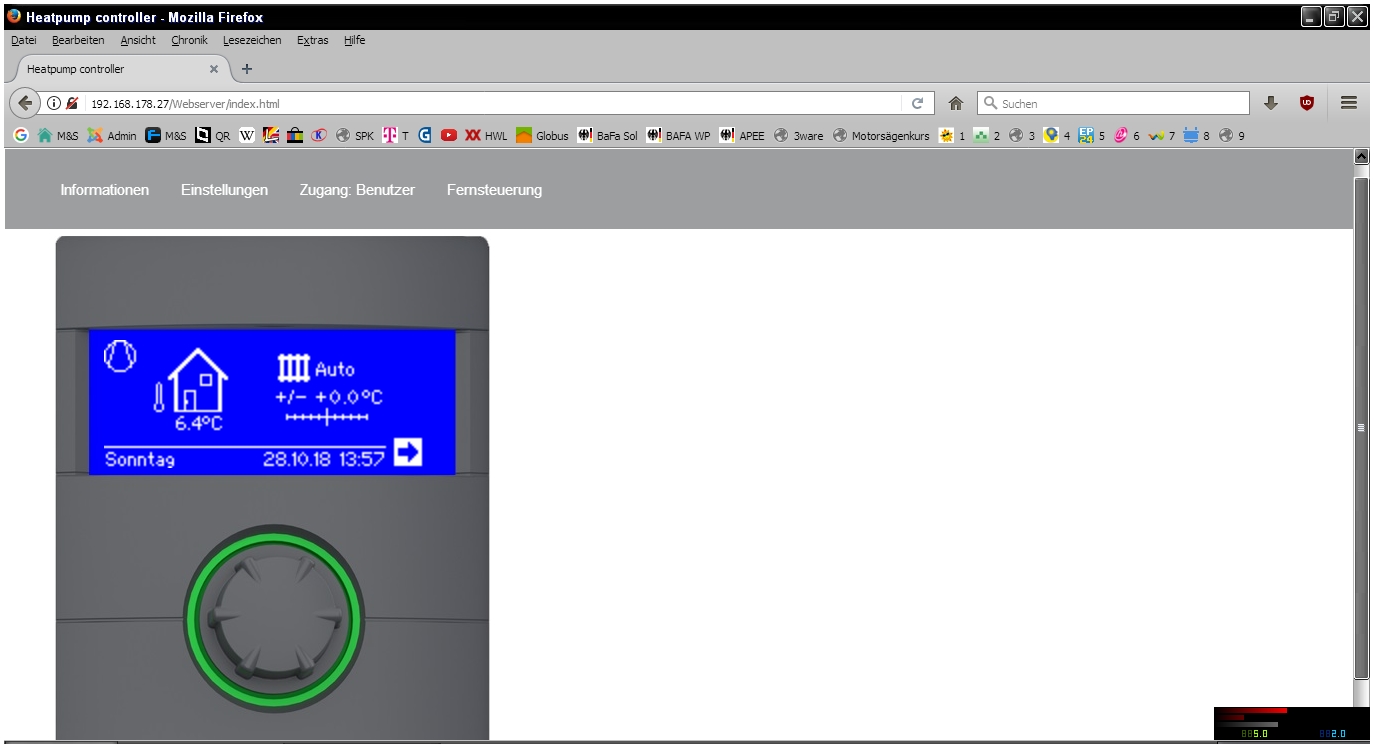Open a new tab with the plus button
Image resolution: width=1374 pixels, height=744 pixels.
click(247, 69)
